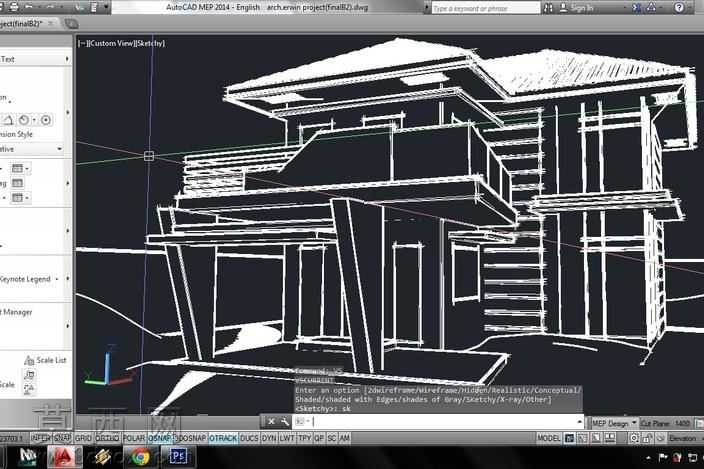Click the lowest scale icon in left palette
704x469 pixels.
pyautogui.click(x=29, y=389)
